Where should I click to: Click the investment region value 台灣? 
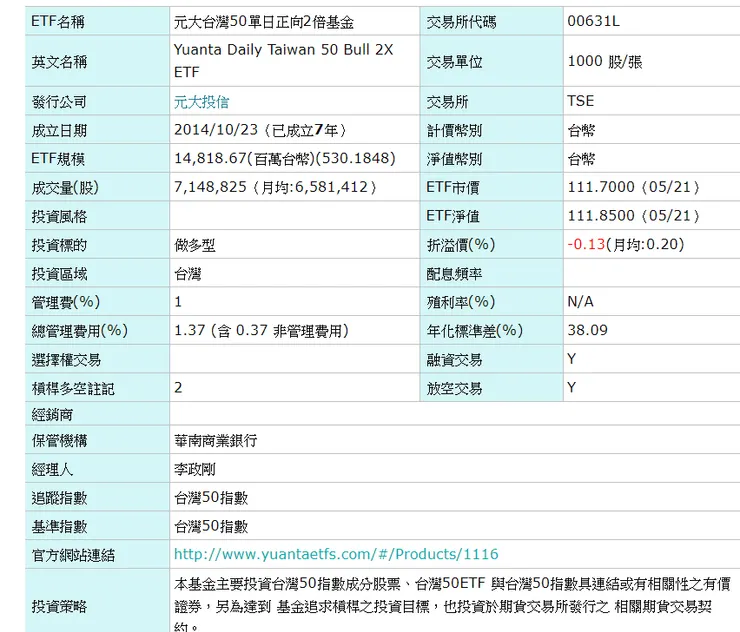187,274
